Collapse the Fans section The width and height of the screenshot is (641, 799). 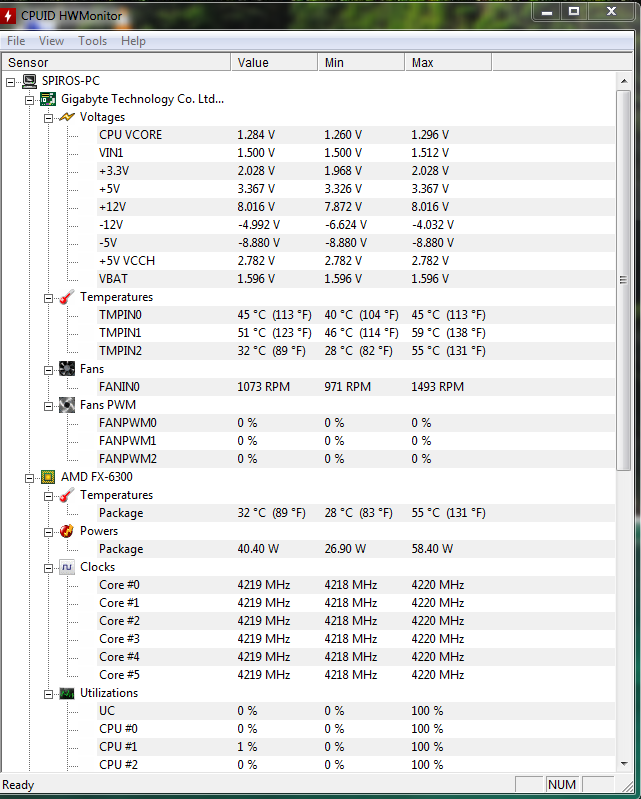click(x=48, y=370)
